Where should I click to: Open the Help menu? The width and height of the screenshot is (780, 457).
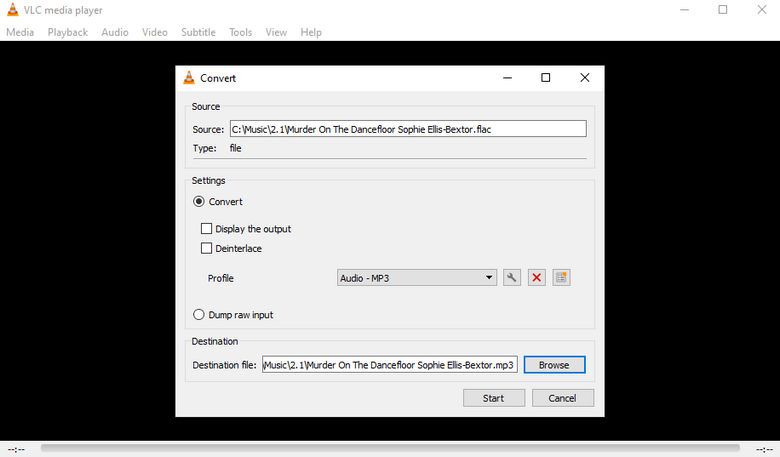point(311,32)
